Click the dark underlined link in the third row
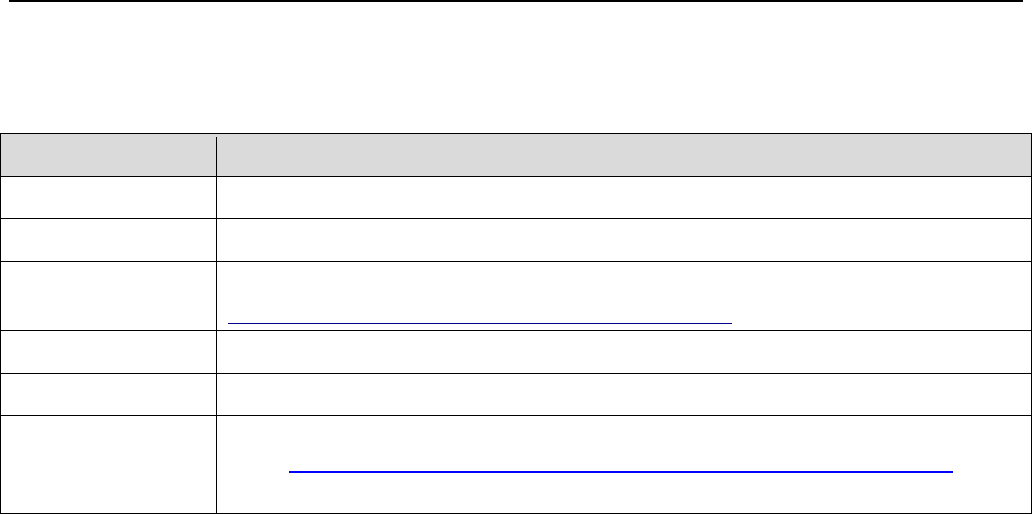This screenshot has height=514, width=1032. click(480, 323)
